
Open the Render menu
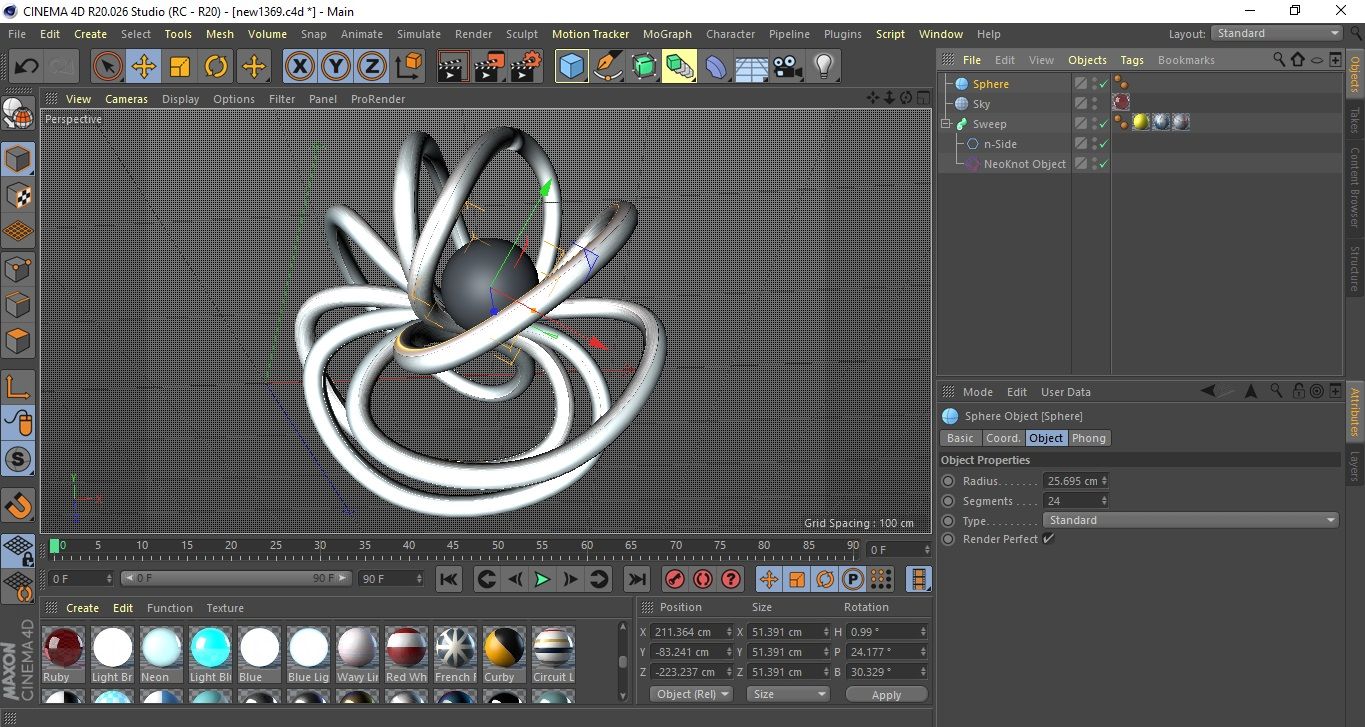(x=474, y=34)
